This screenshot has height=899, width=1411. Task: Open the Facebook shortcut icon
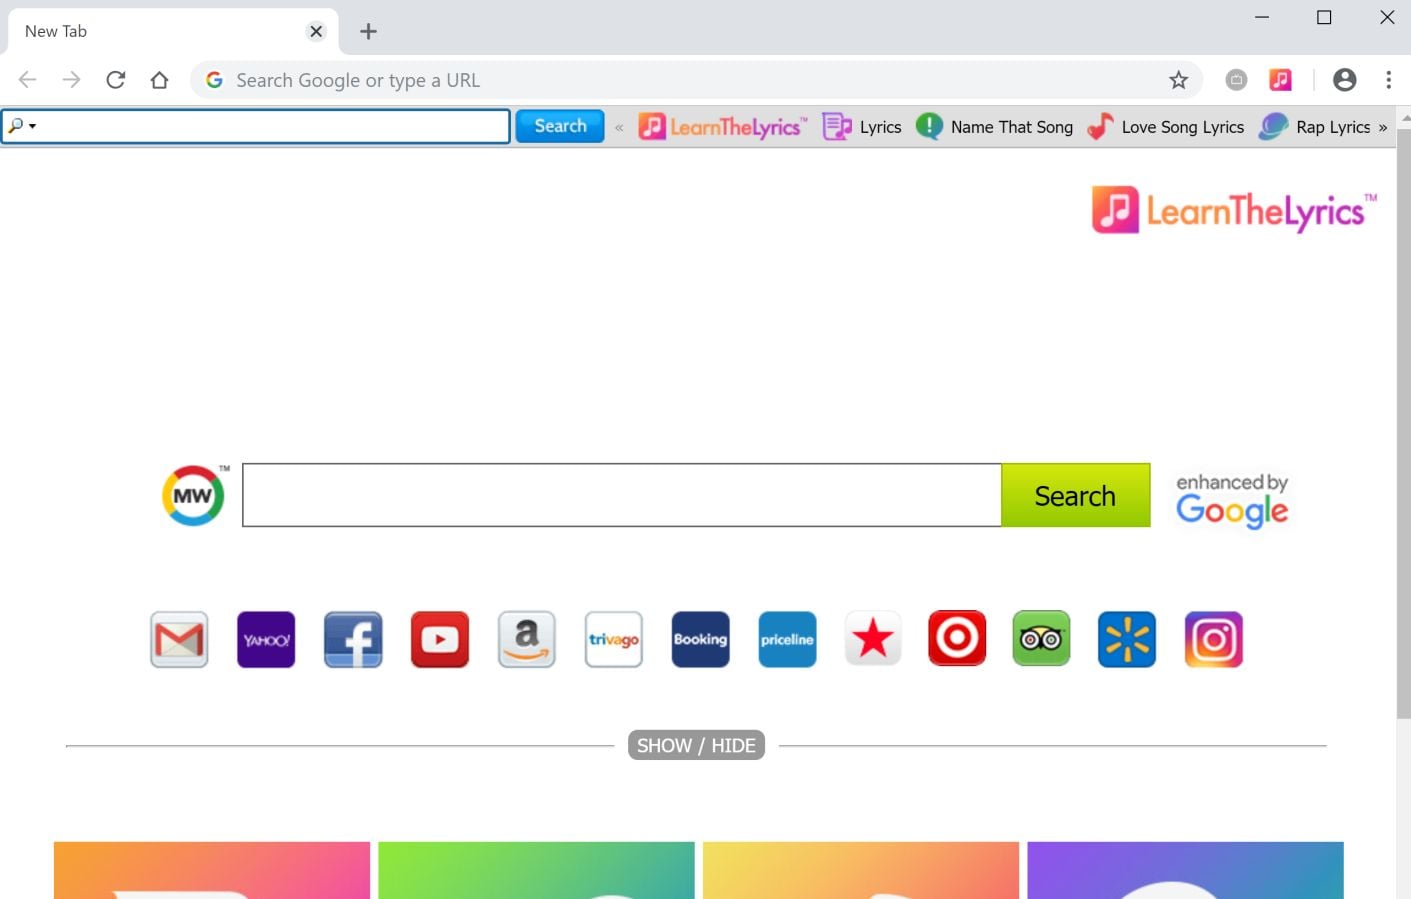[x=353, y=639]
